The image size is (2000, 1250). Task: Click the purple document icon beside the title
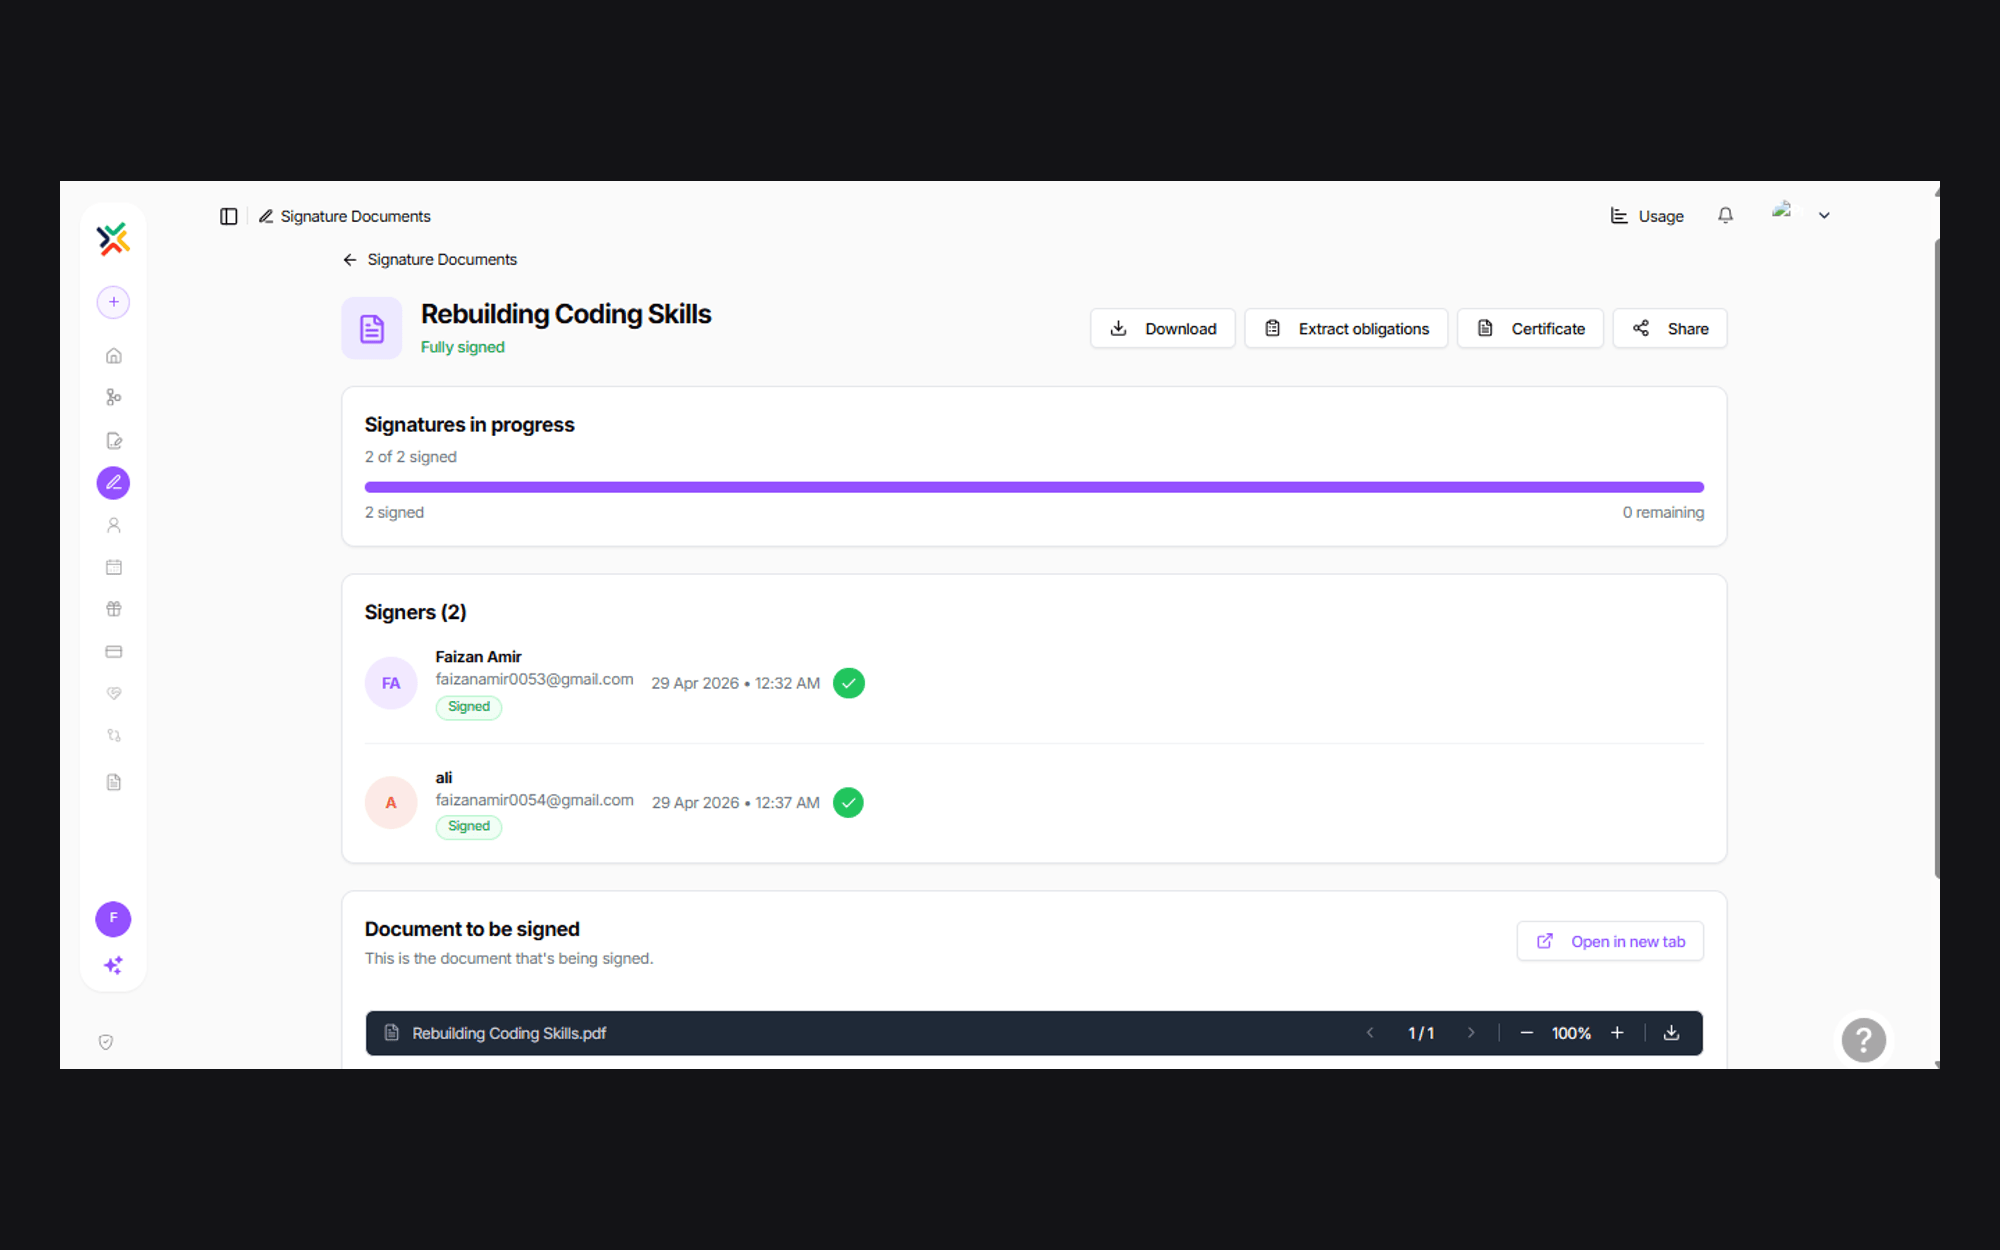pyautogui.click(x=372, y=328)
